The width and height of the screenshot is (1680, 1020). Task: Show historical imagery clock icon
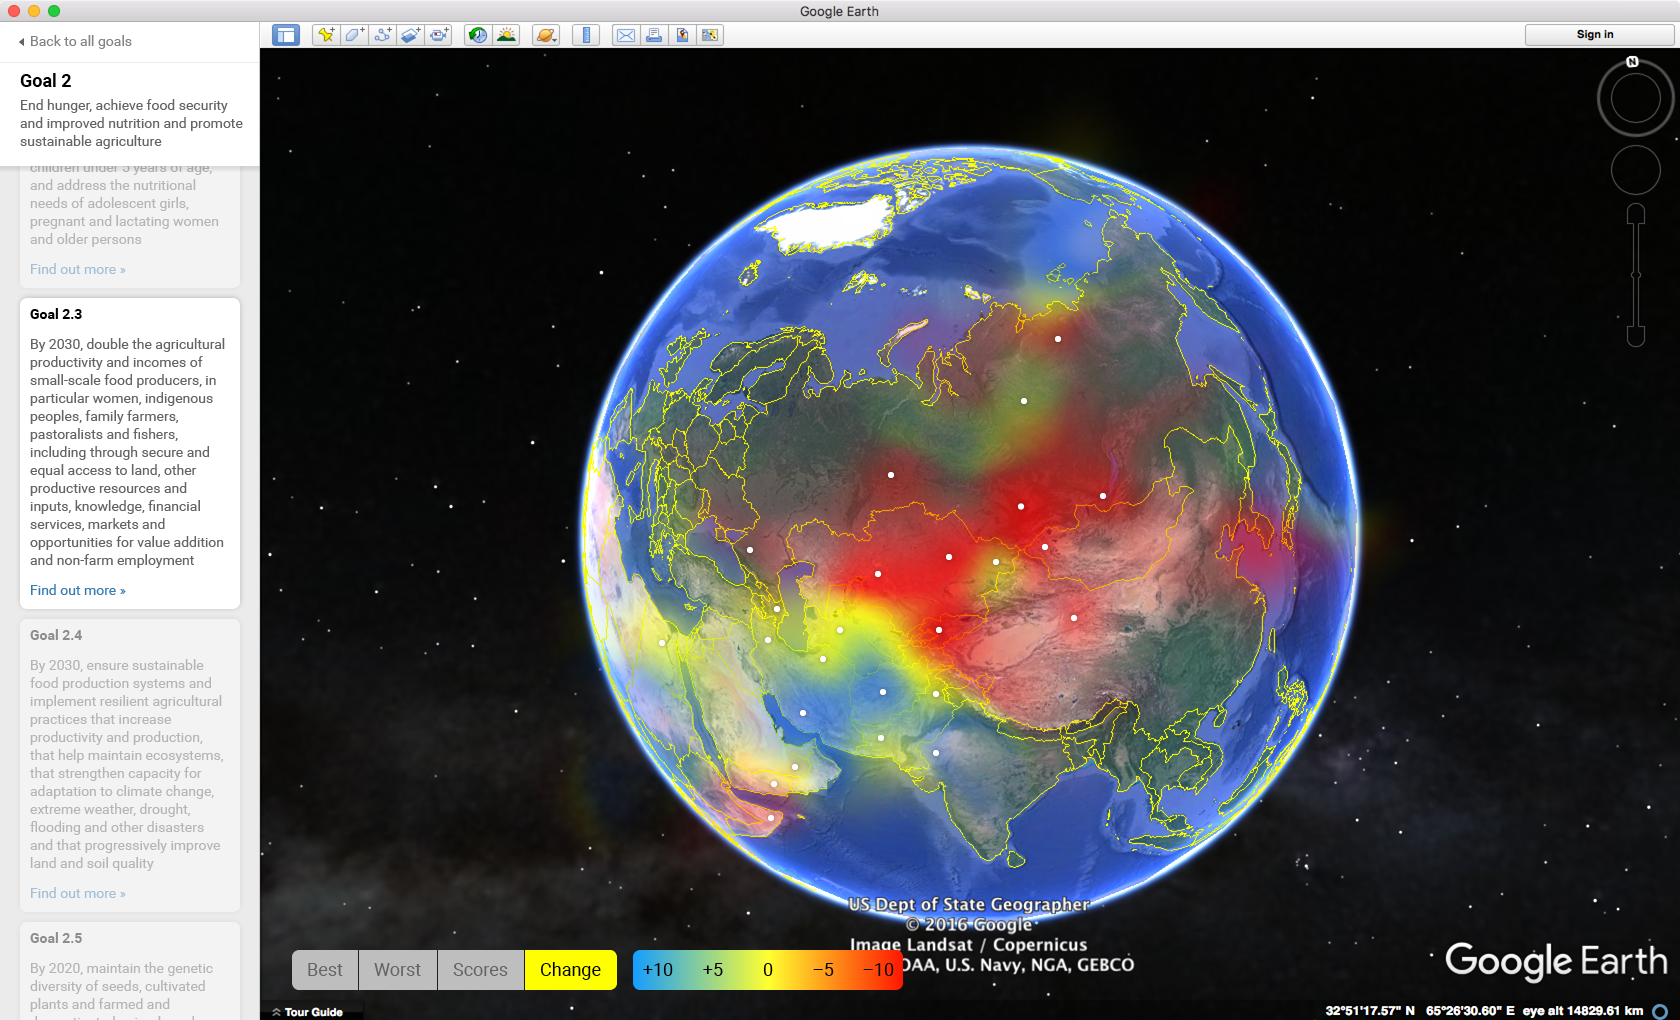coord(478,35)
